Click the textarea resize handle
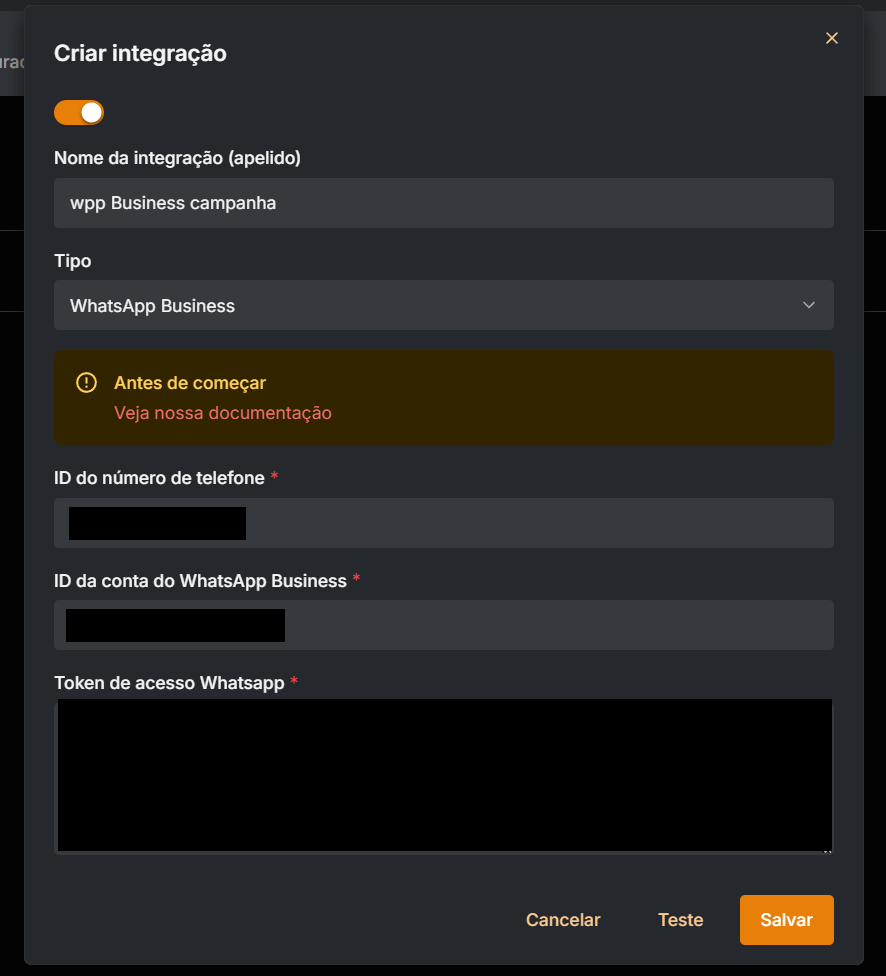This screenshot has height=976, width=886. click(x=828, y=849)
